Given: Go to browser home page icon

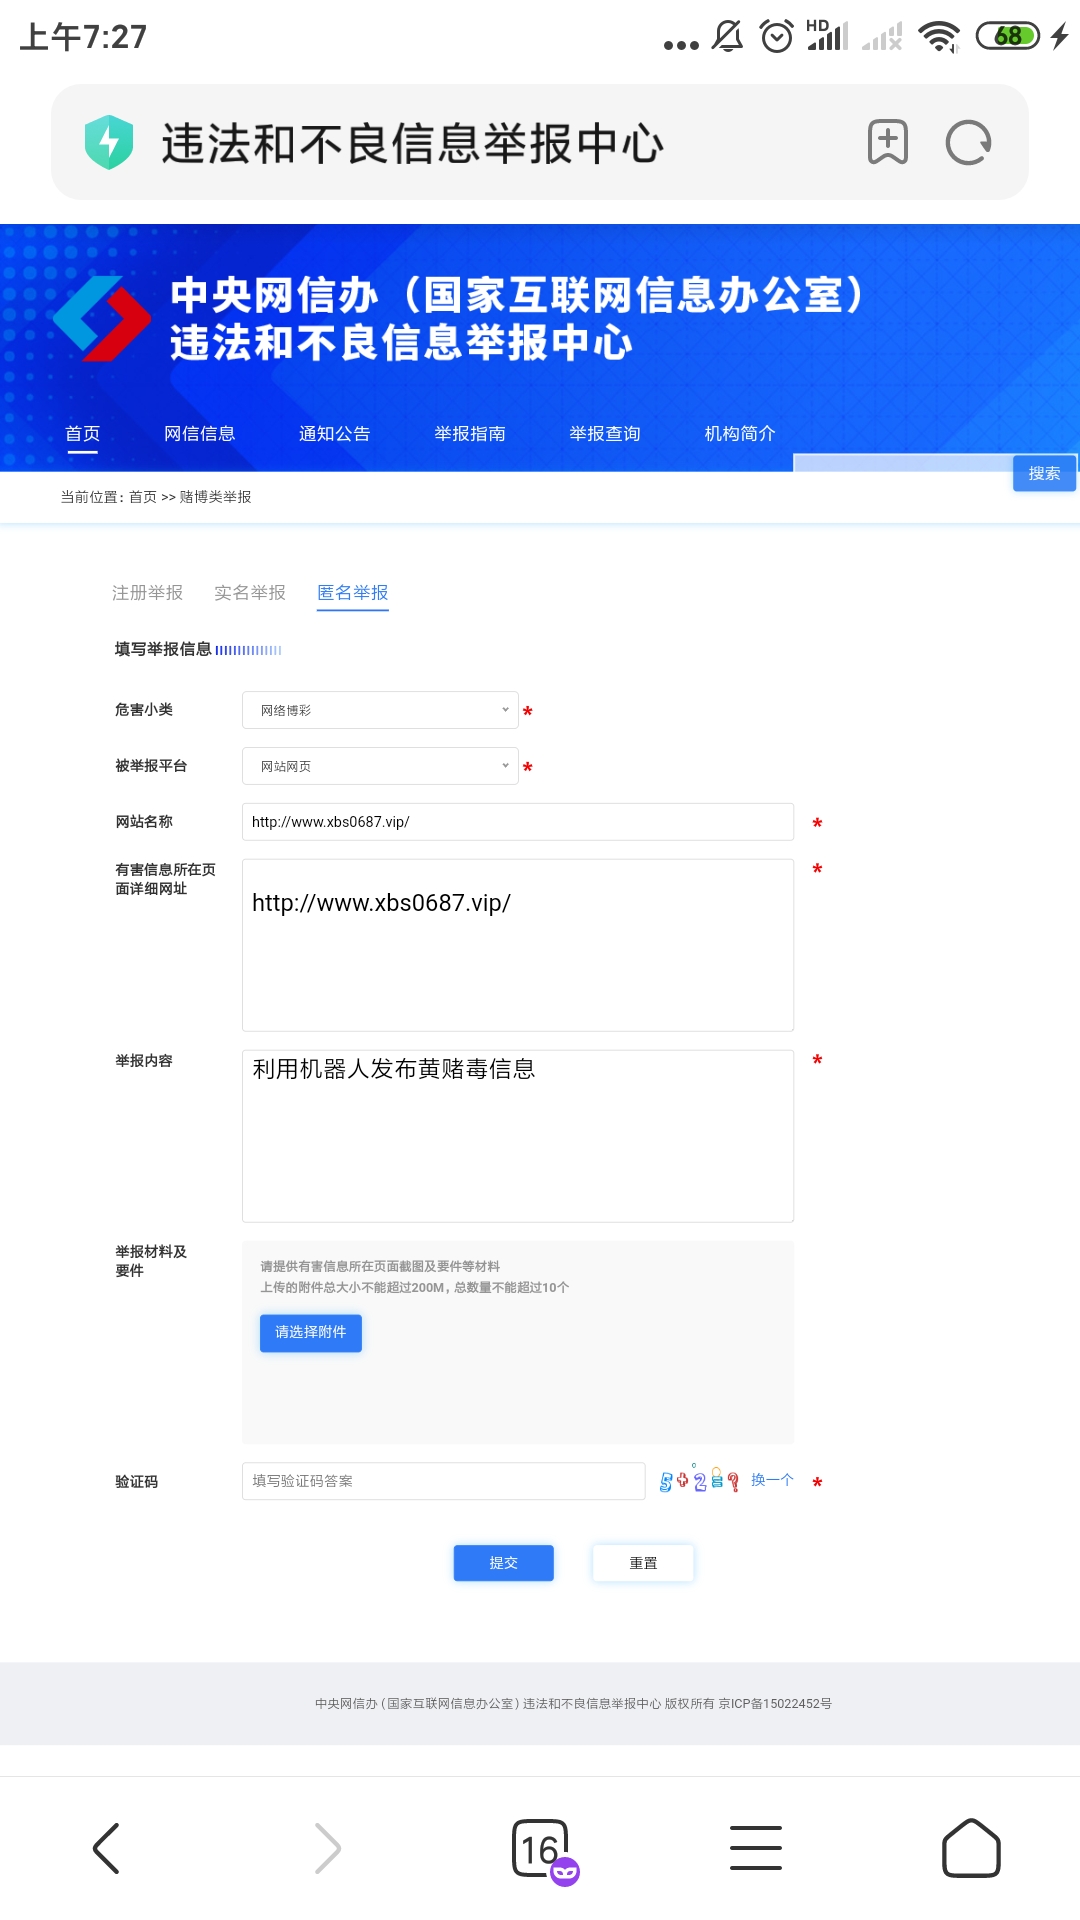Looking at the screenshot, I should click(971, 1848).
